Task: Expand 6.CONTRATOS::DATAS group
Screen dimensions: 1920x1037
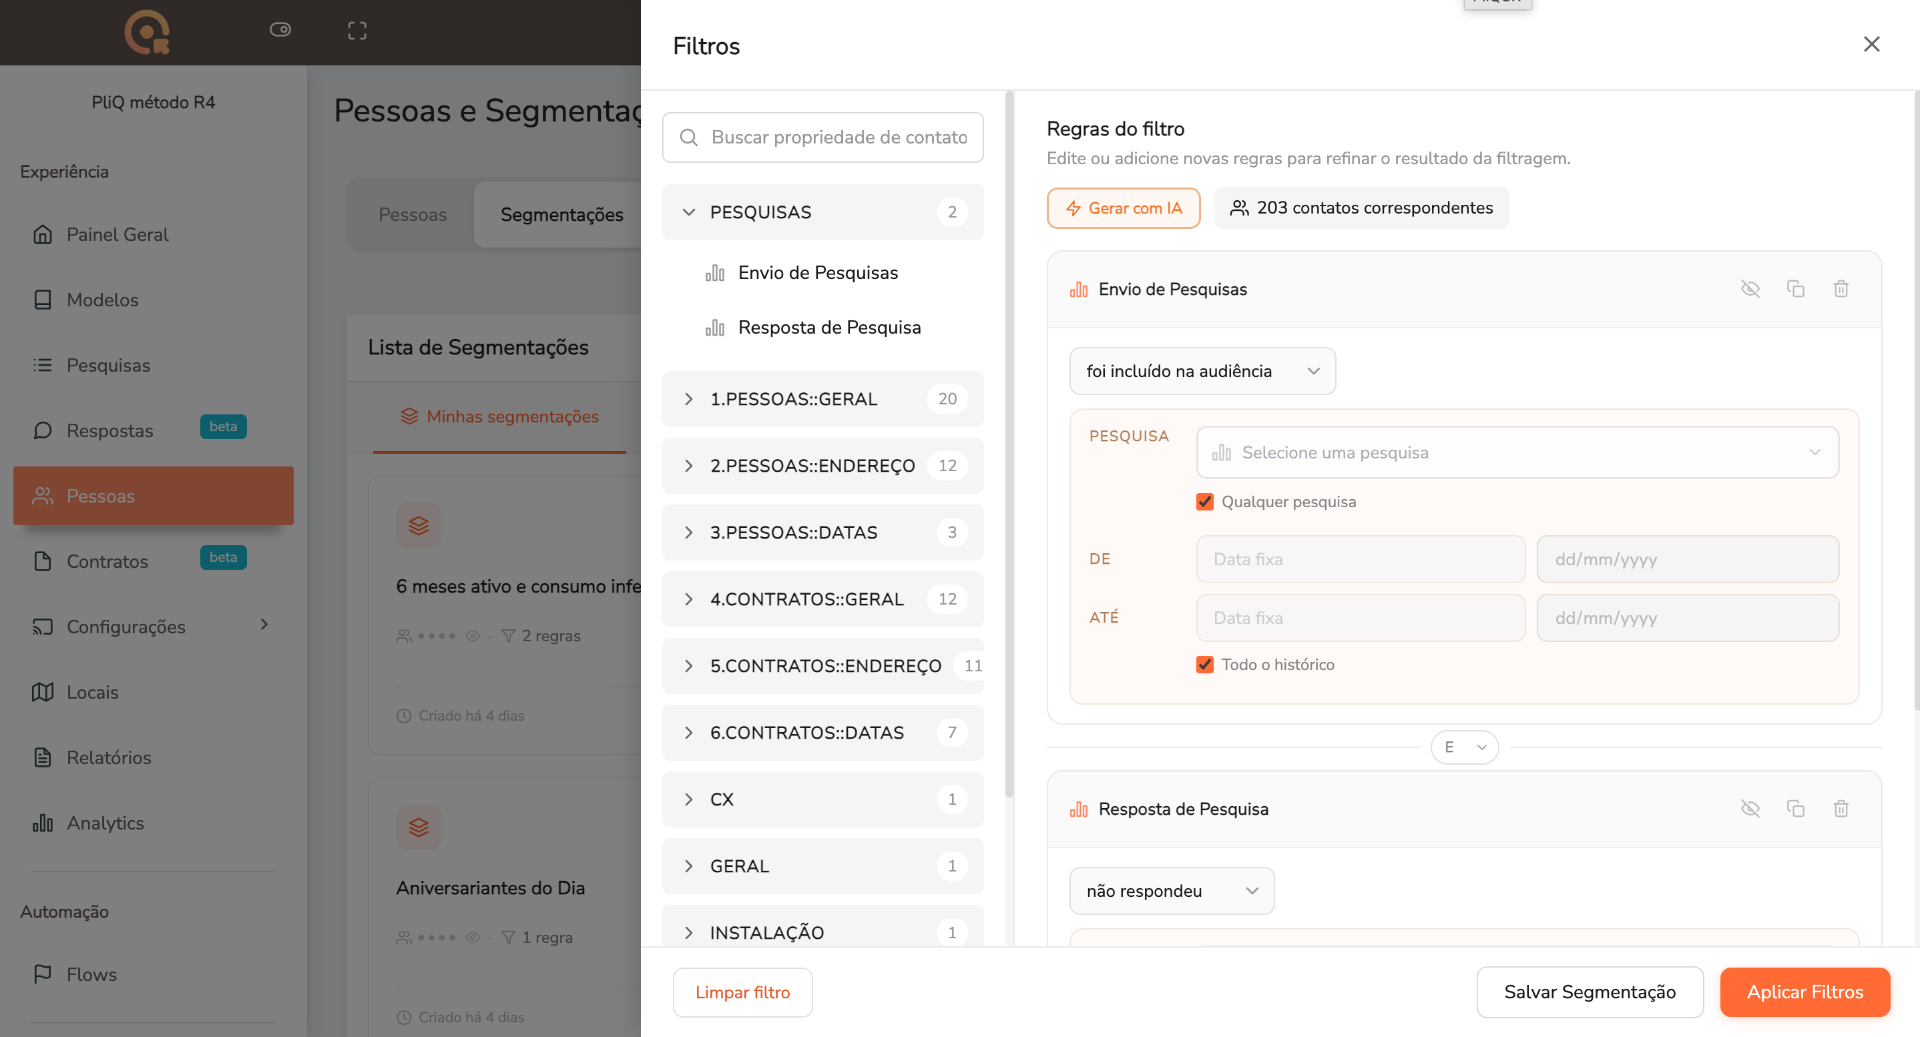Action: [x=822, y=733]
